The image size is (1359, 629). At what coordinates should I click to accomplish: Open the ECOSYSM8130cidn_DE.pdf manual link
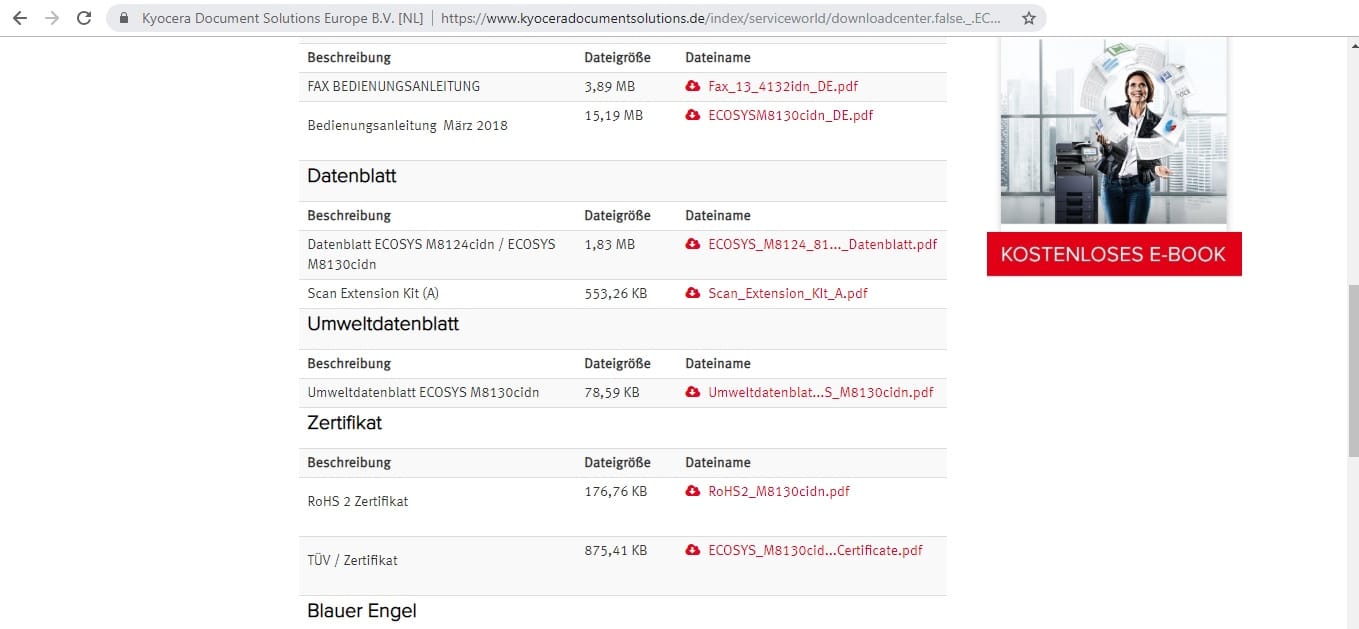click(x=791, y=116)
